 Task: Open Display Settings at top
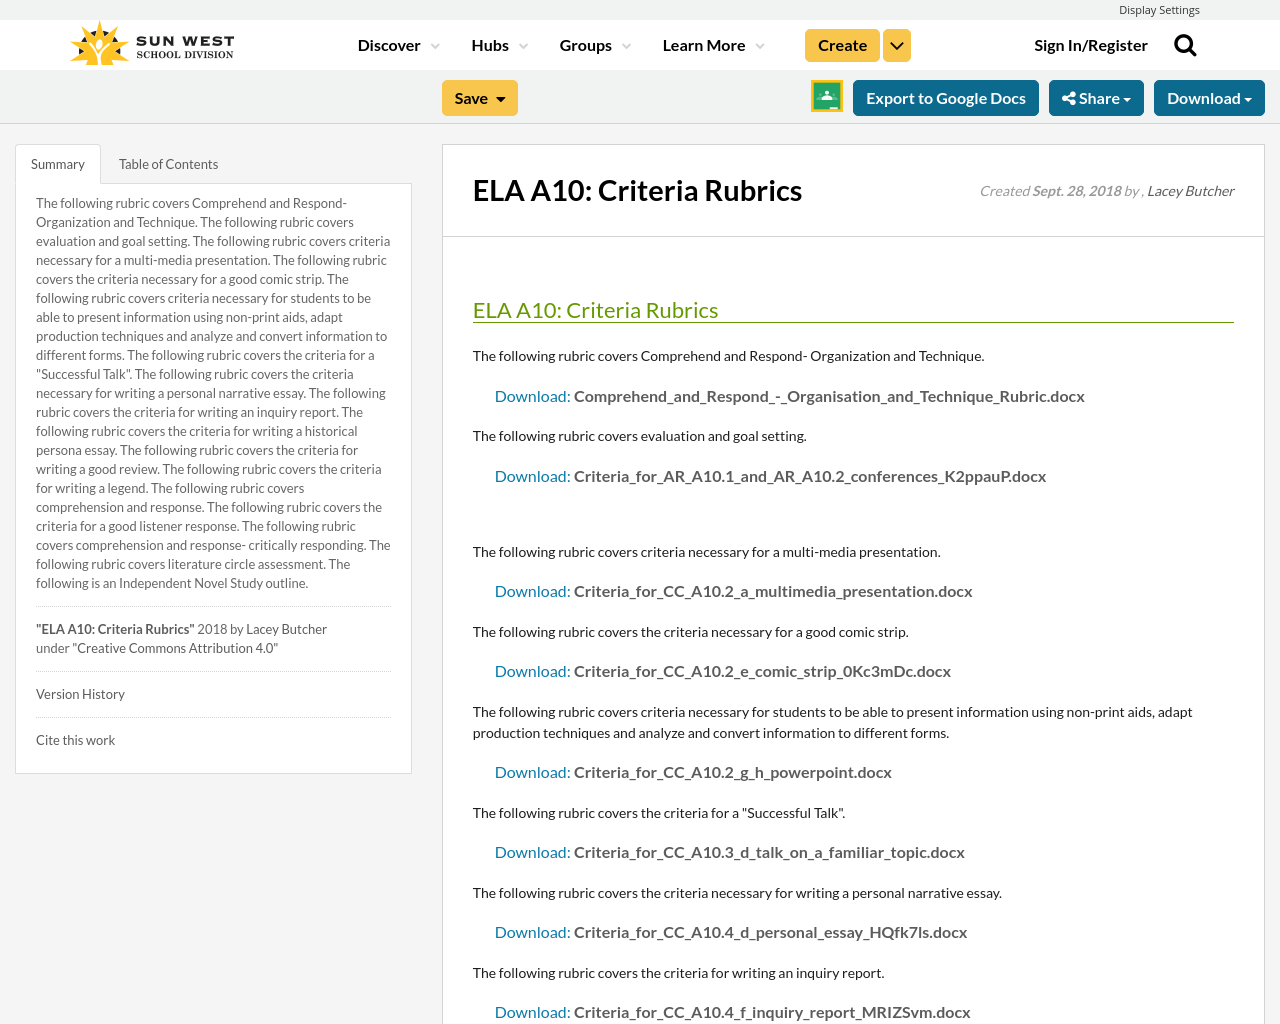1159,10
